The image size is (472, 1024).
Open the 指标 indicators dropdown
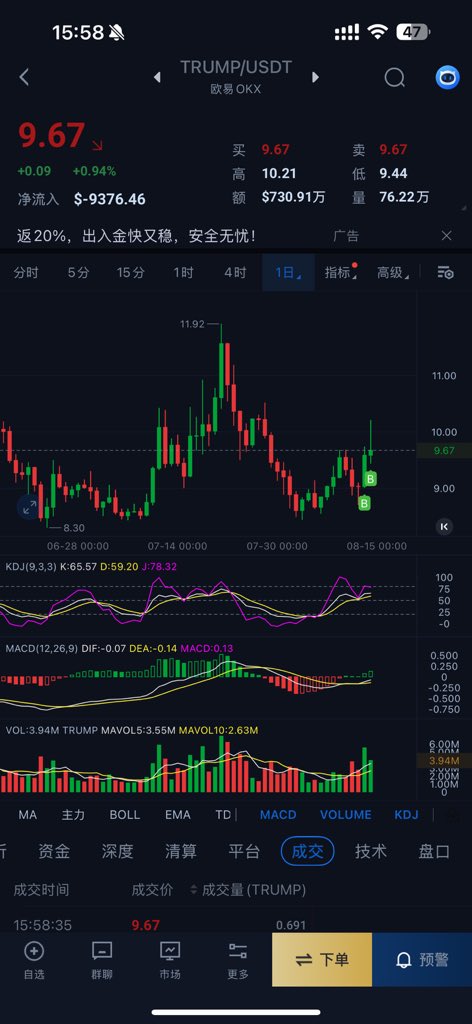click(x=341, y=273)
